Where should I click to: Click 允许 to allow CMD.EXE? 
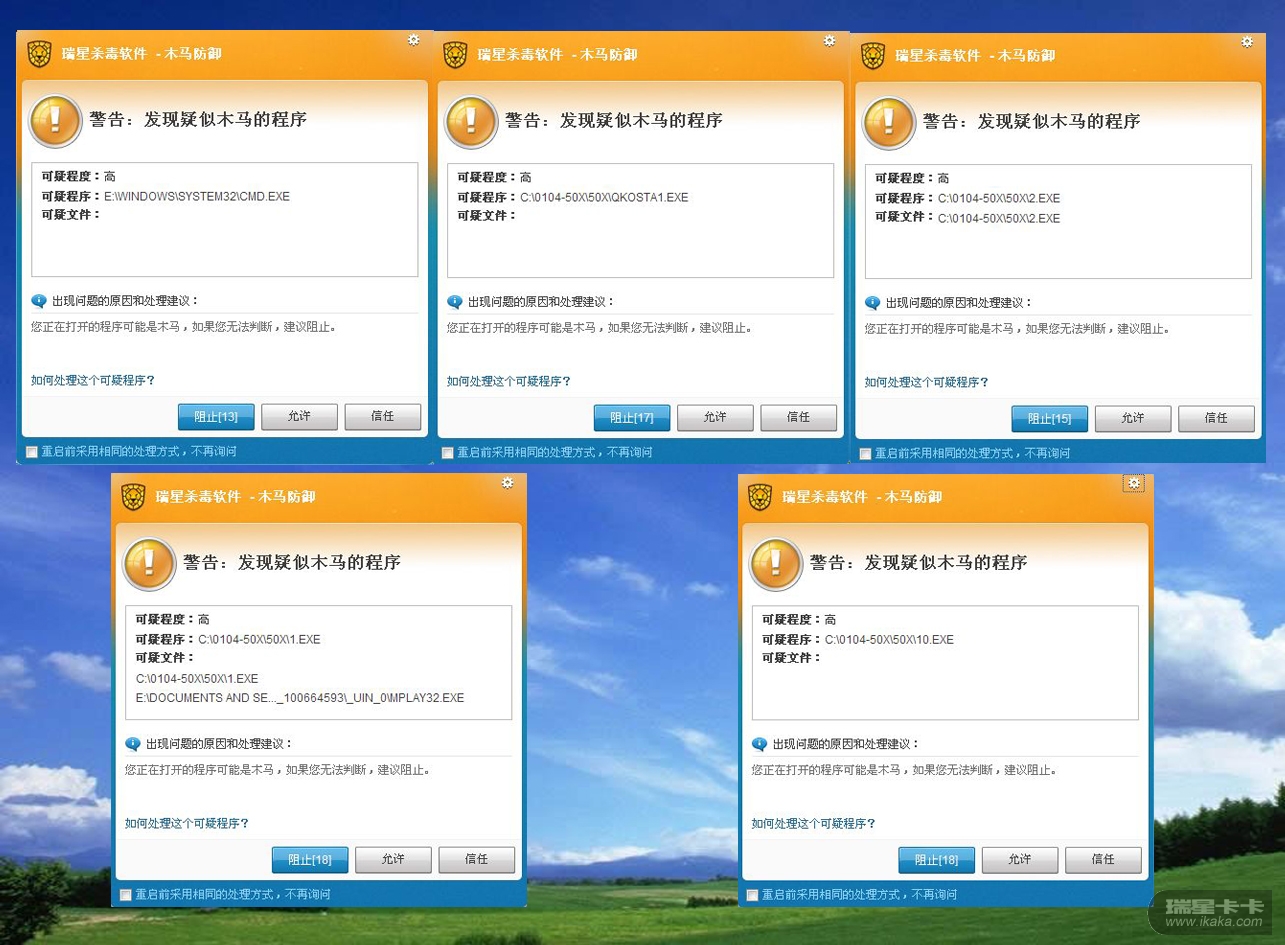click(299, 416)
